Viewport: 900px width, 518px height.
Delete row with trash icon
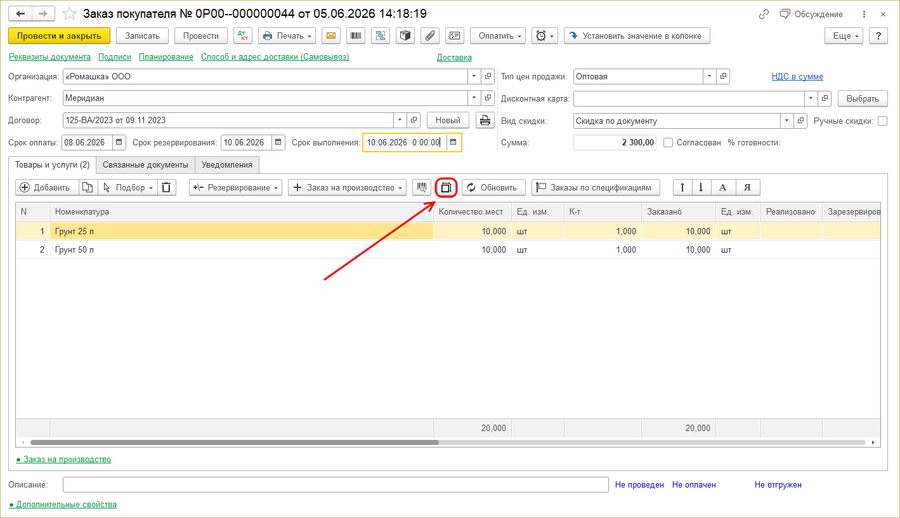(166, 187)
